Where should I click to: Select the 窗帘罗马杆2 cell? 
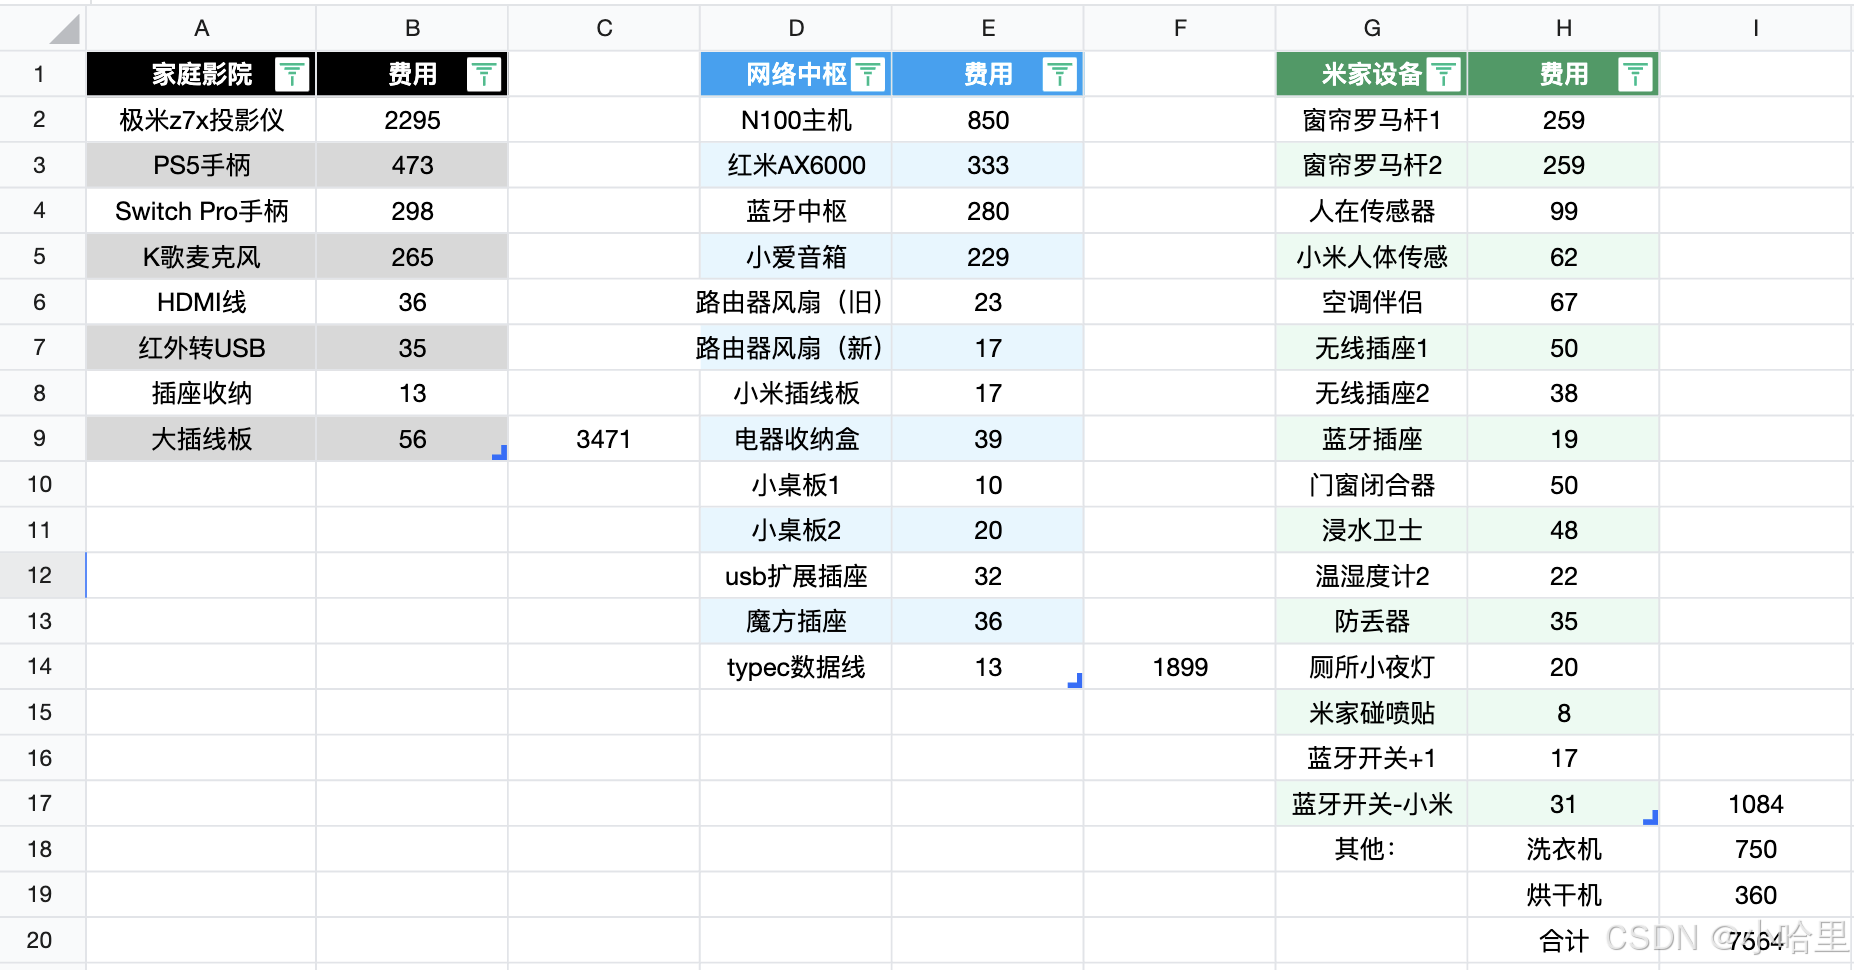(1372, 165)
